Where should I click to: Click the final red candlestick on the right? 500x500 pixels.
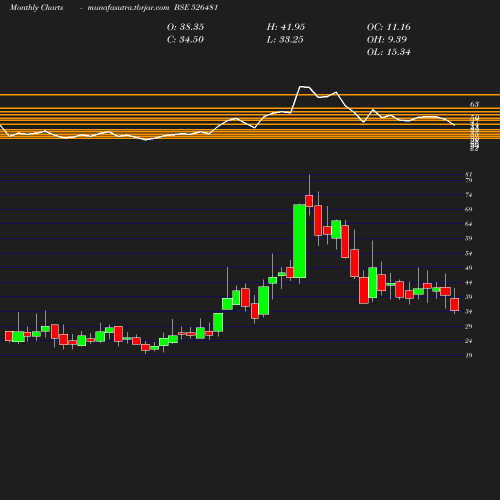tap(455, 305)
